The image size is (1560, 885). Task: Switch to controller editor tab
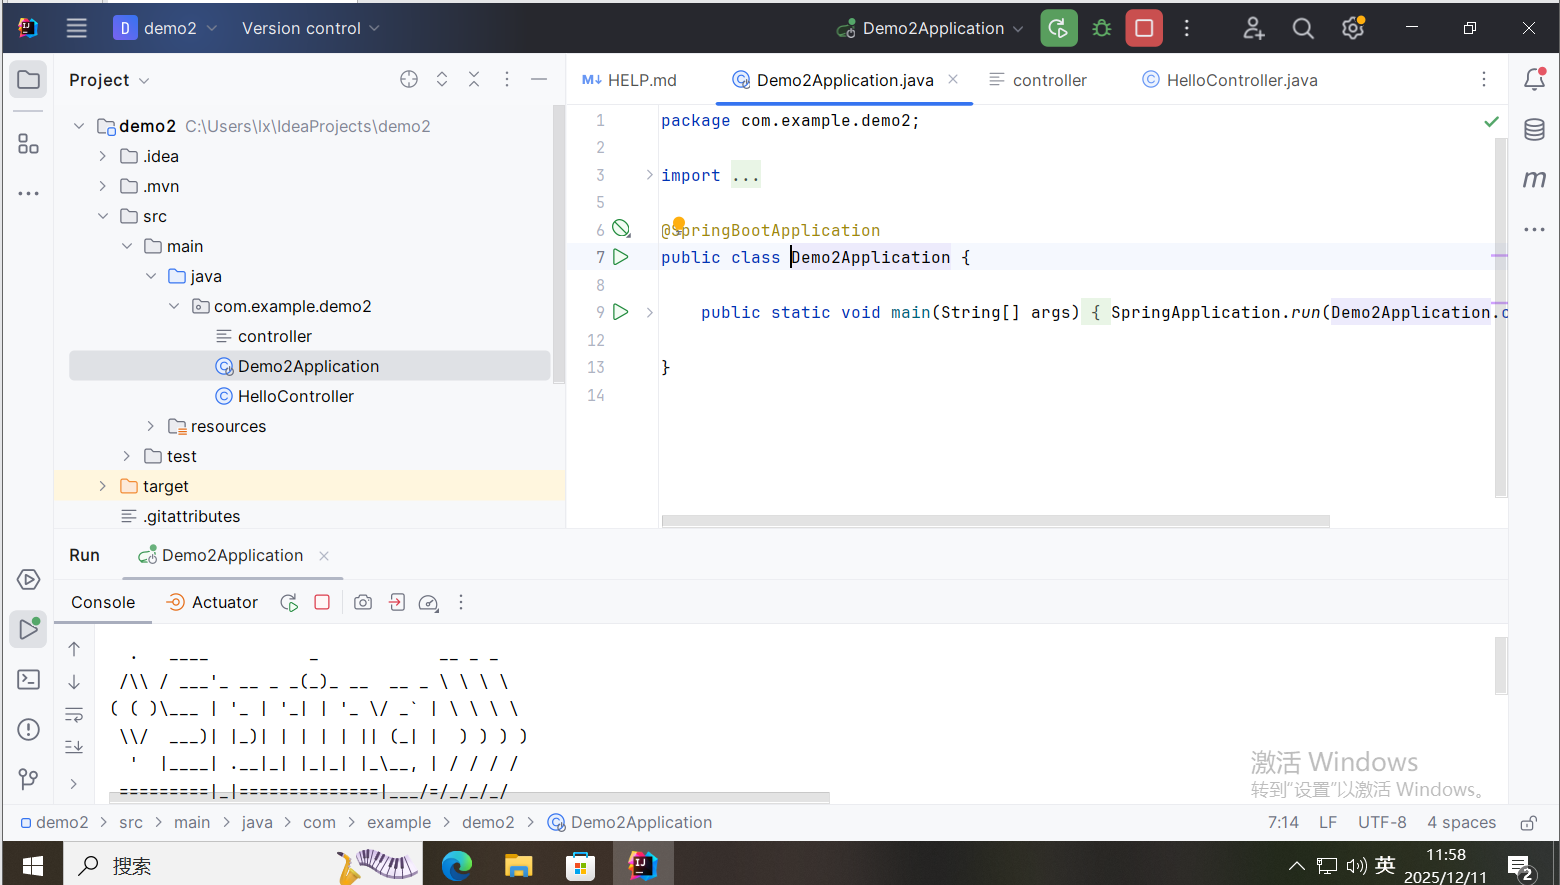pos(1038,80)
